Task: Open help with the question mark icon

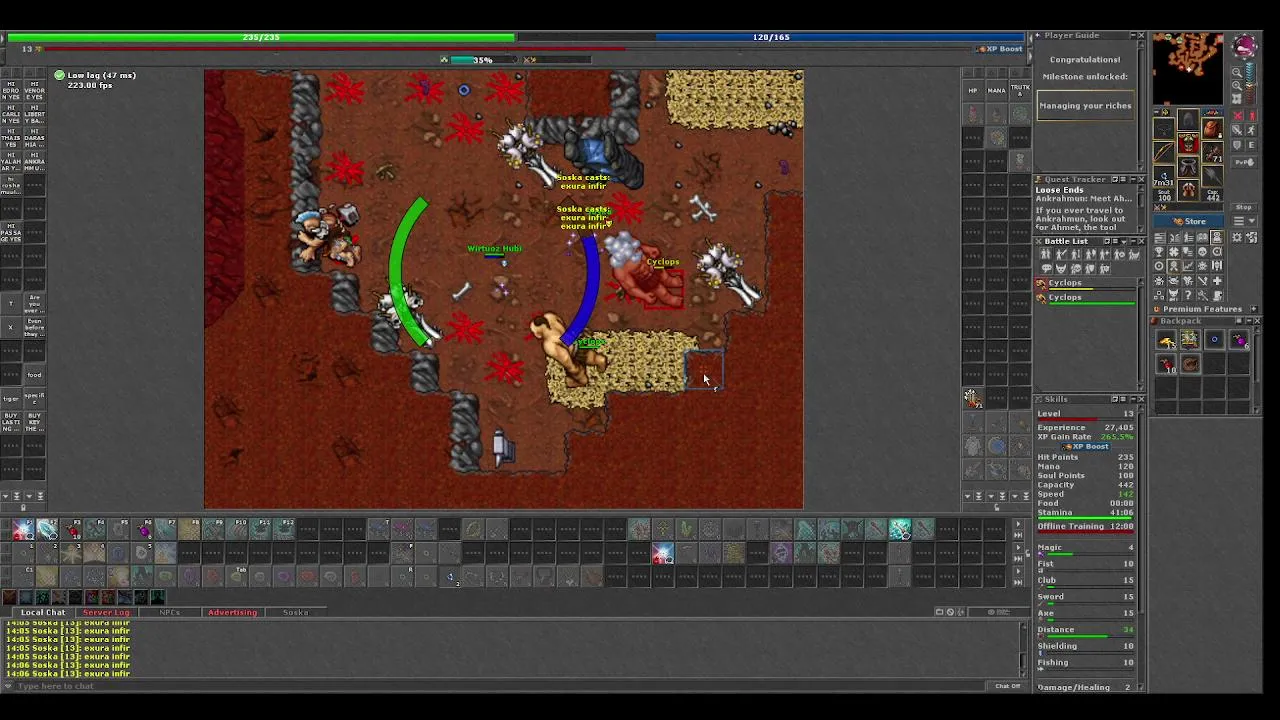Action: (x=1188, y=295)
